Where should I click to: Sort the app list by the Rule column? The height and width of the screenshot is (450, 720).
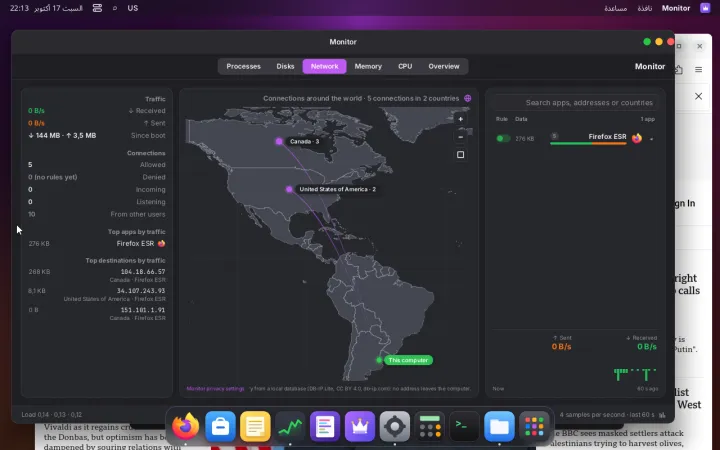501,119
